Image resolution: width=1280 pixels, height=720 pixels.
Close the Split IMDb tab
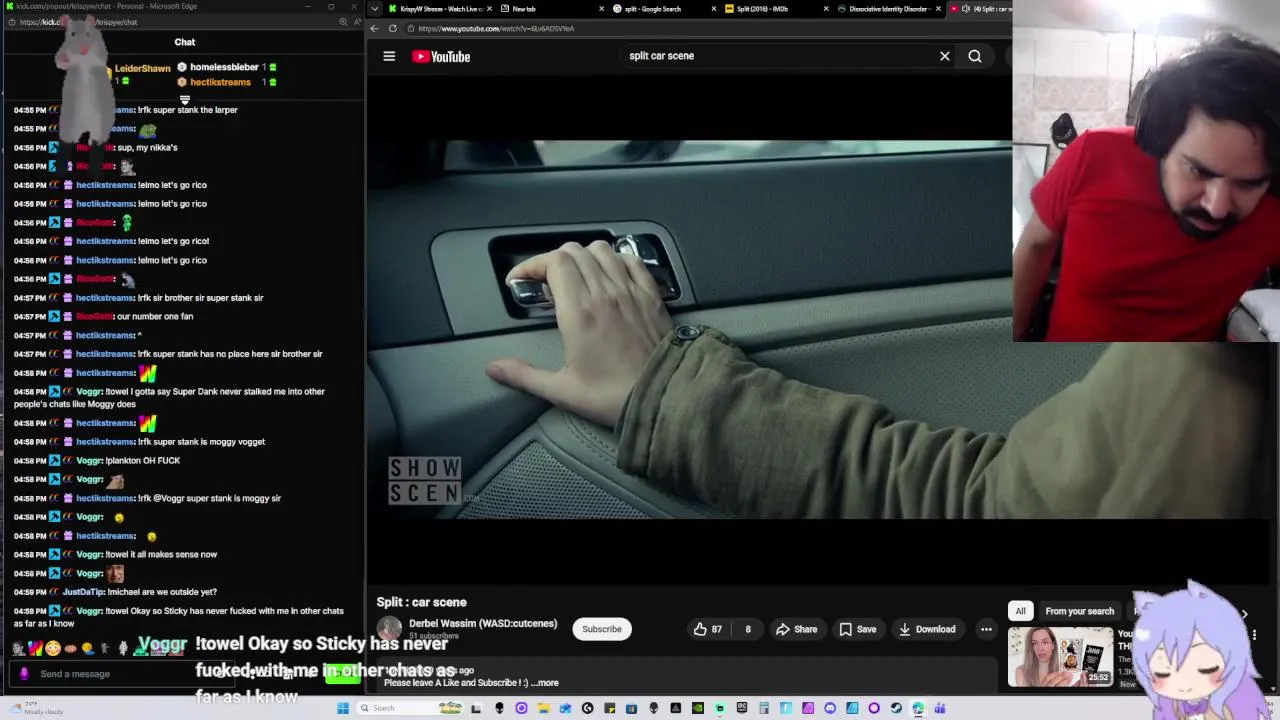[825, 8]
